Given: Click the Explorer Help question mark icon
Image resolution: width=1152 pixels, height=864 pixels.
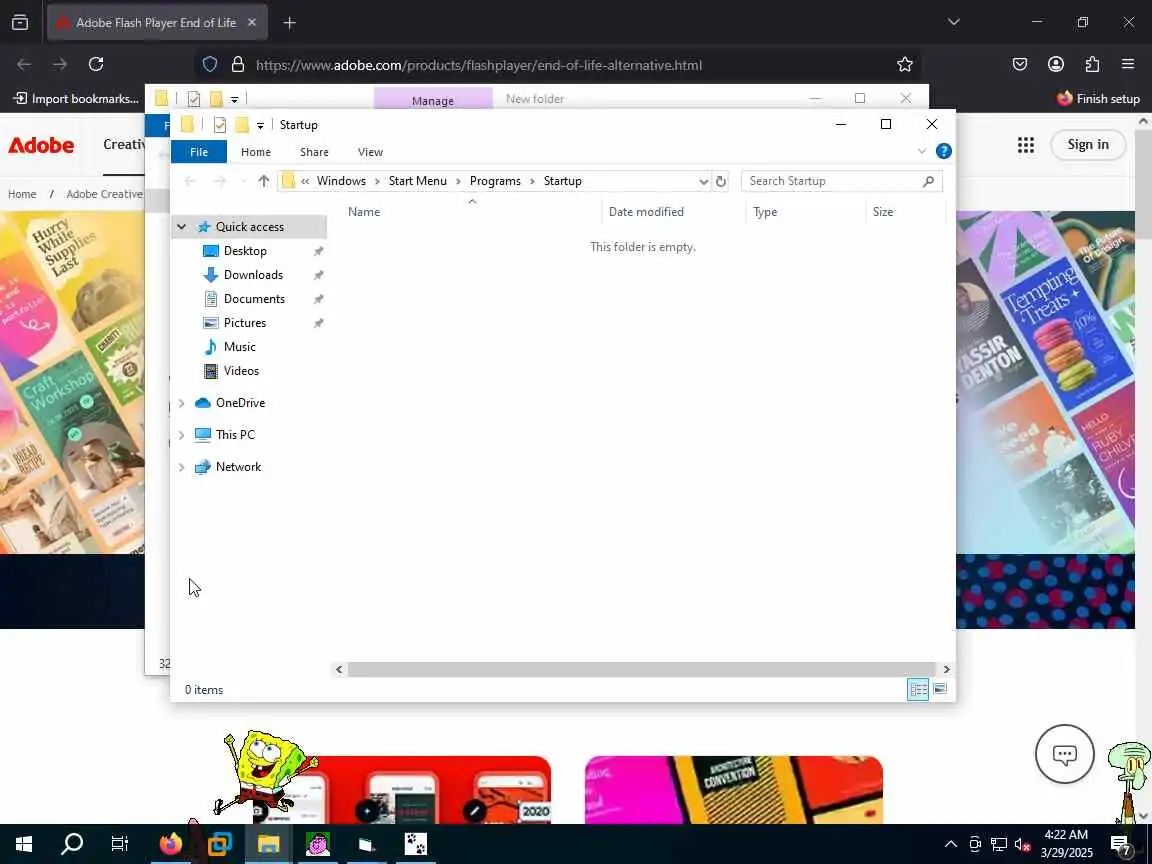Looking at the screenshot, I should click(943, 151).
